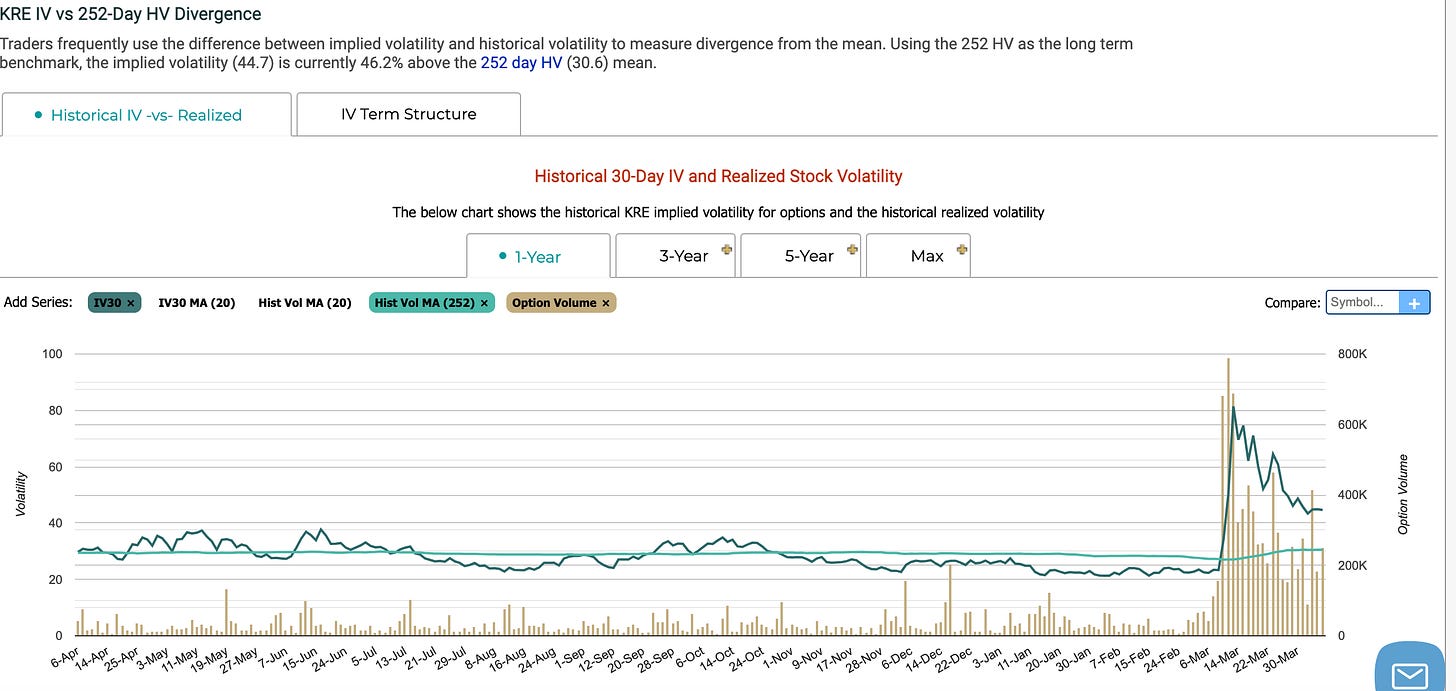Image resolution: width=1456 pixels, height=691 pixels.
Task: Click the Option Volume axis title
Action: (x=1403, y=494)
